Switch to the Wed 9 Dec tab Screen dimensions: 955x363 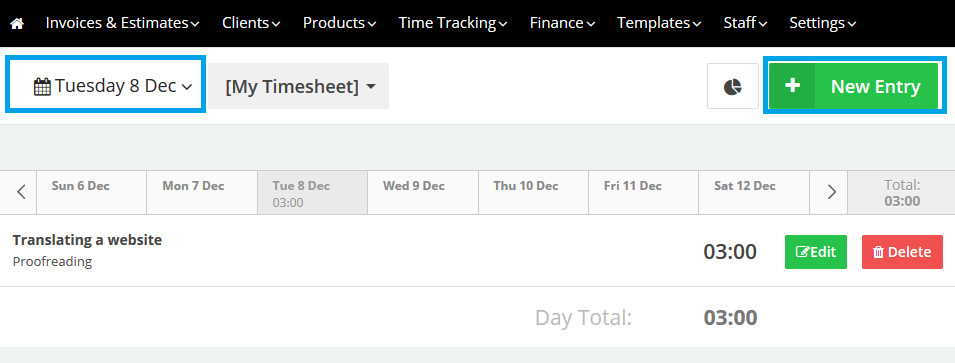coord(423,192)
